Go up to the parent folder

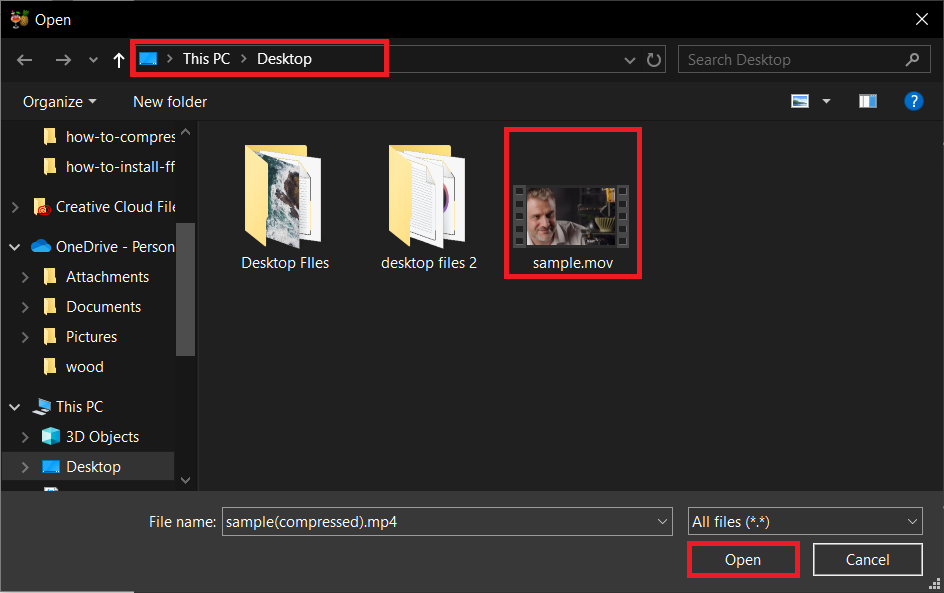(x=117, y=59)
